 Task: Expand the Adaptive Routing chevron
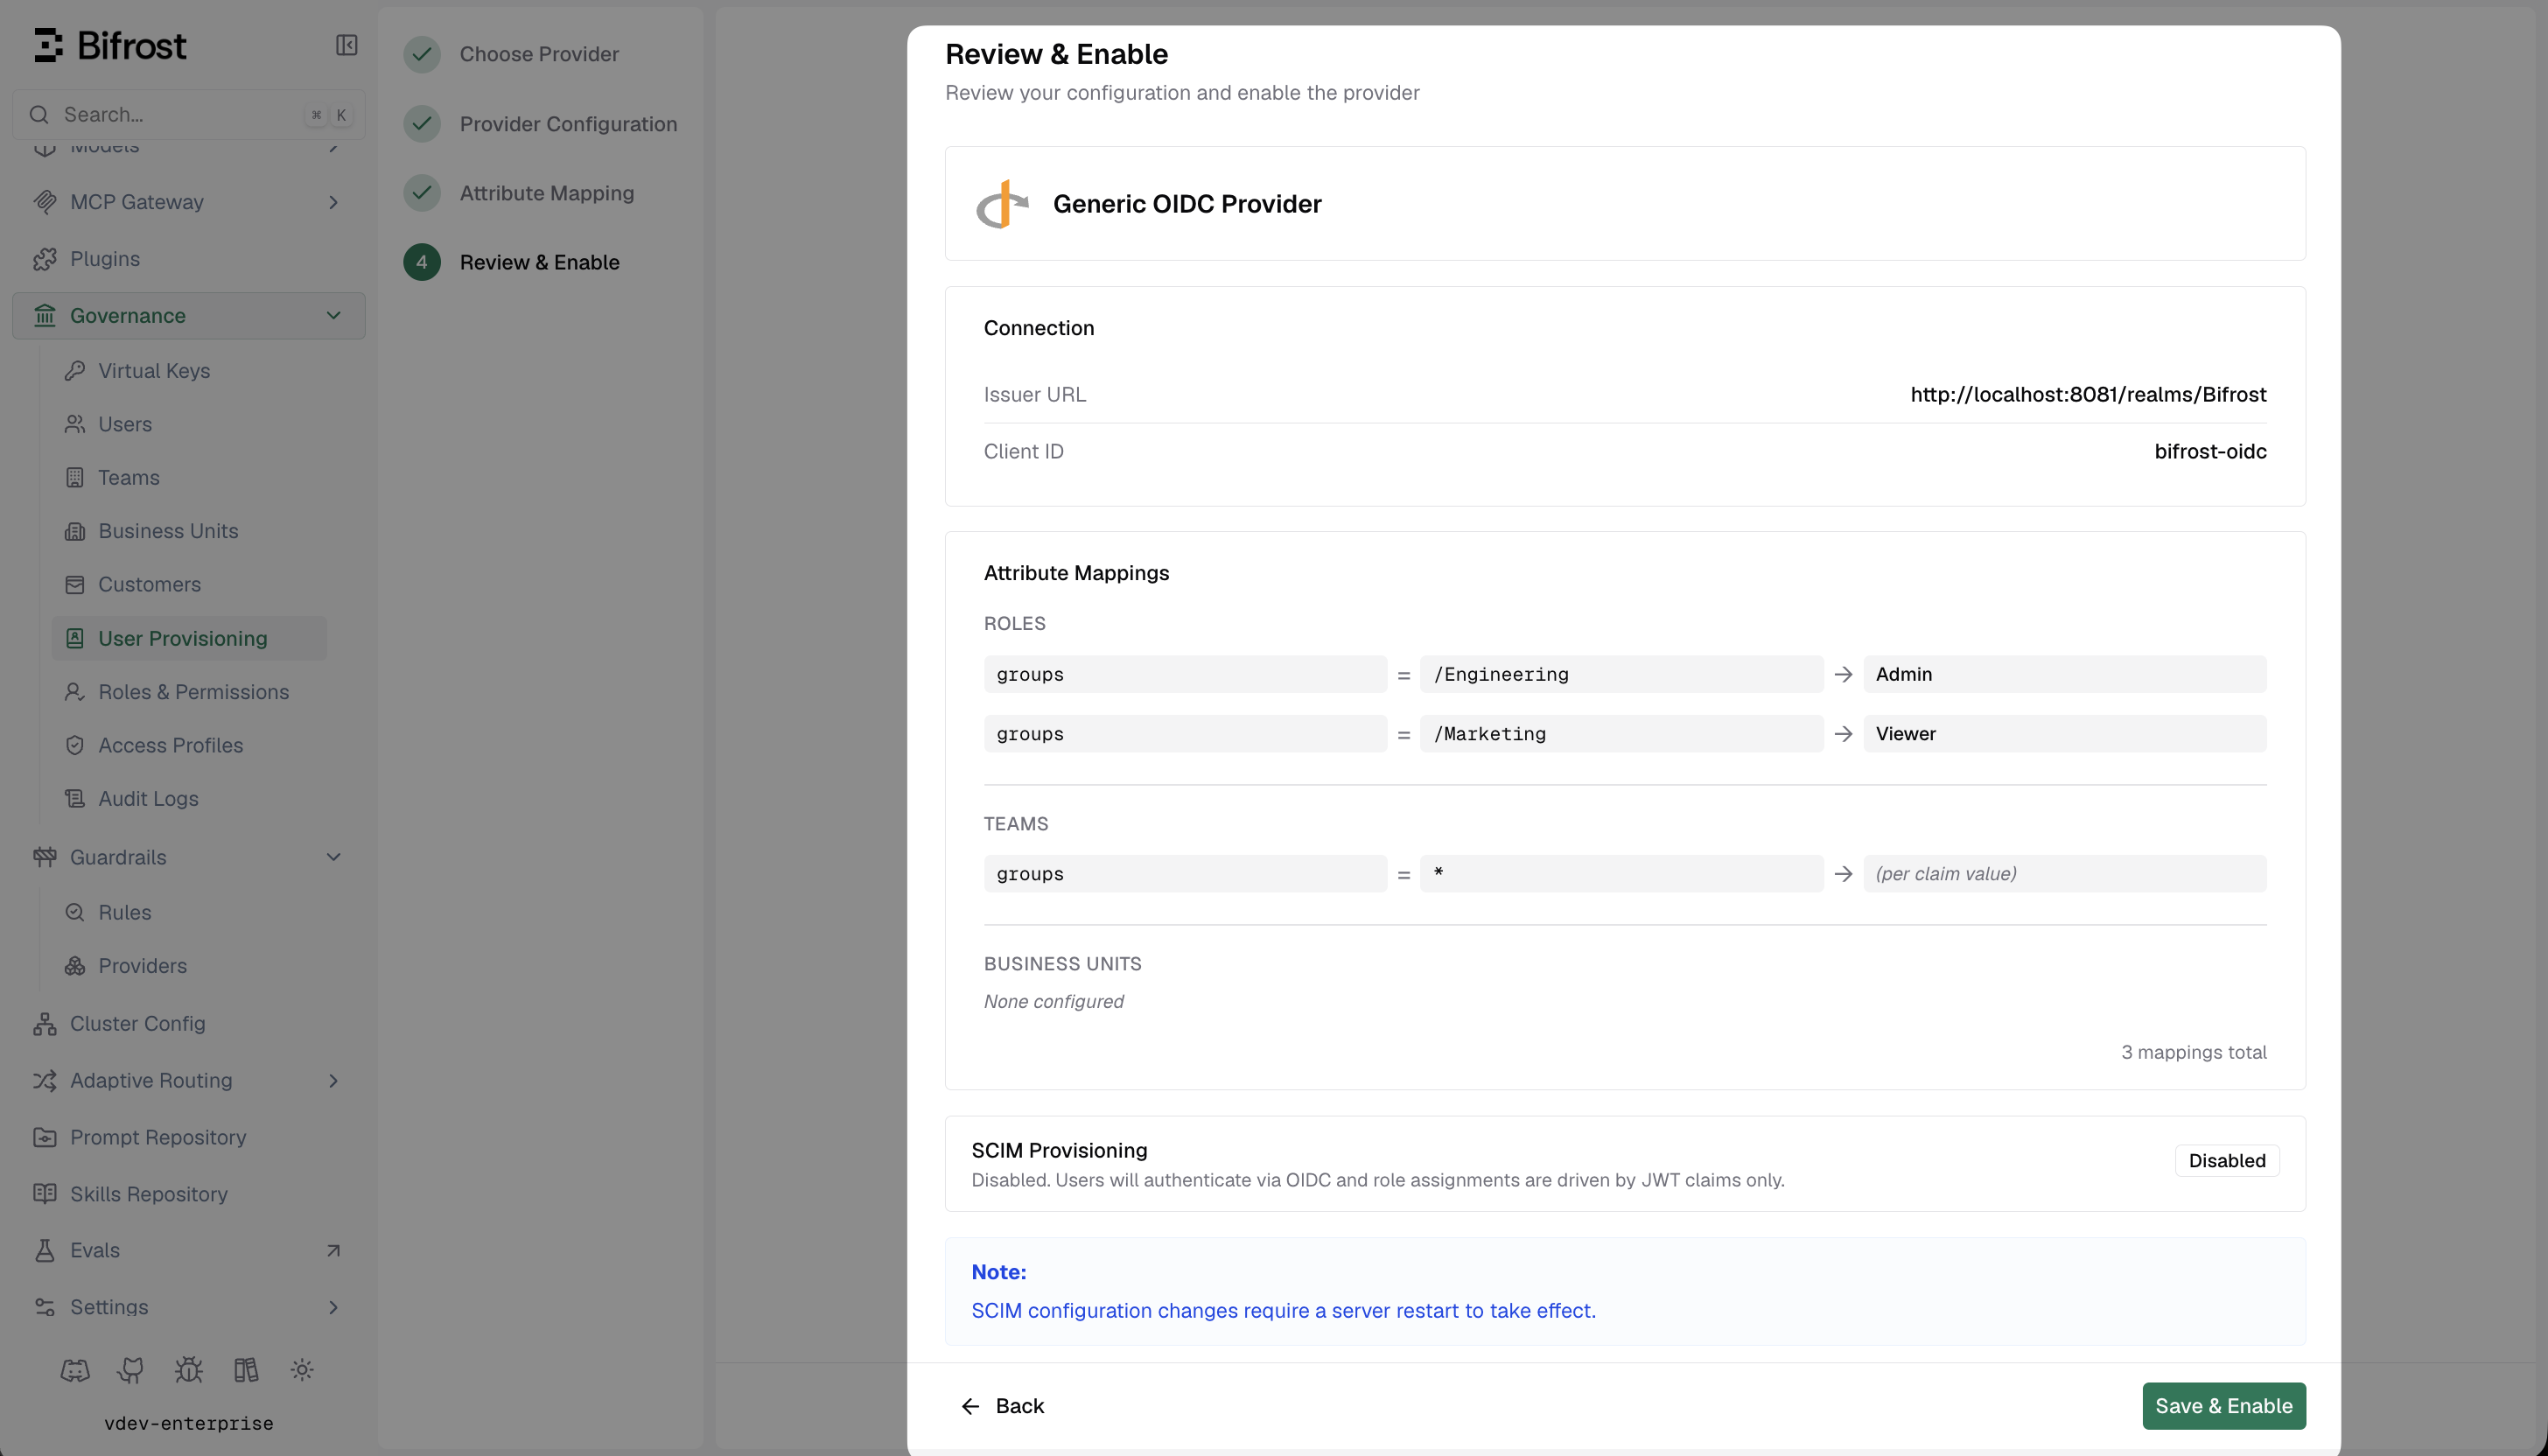tap(334, 1081)
